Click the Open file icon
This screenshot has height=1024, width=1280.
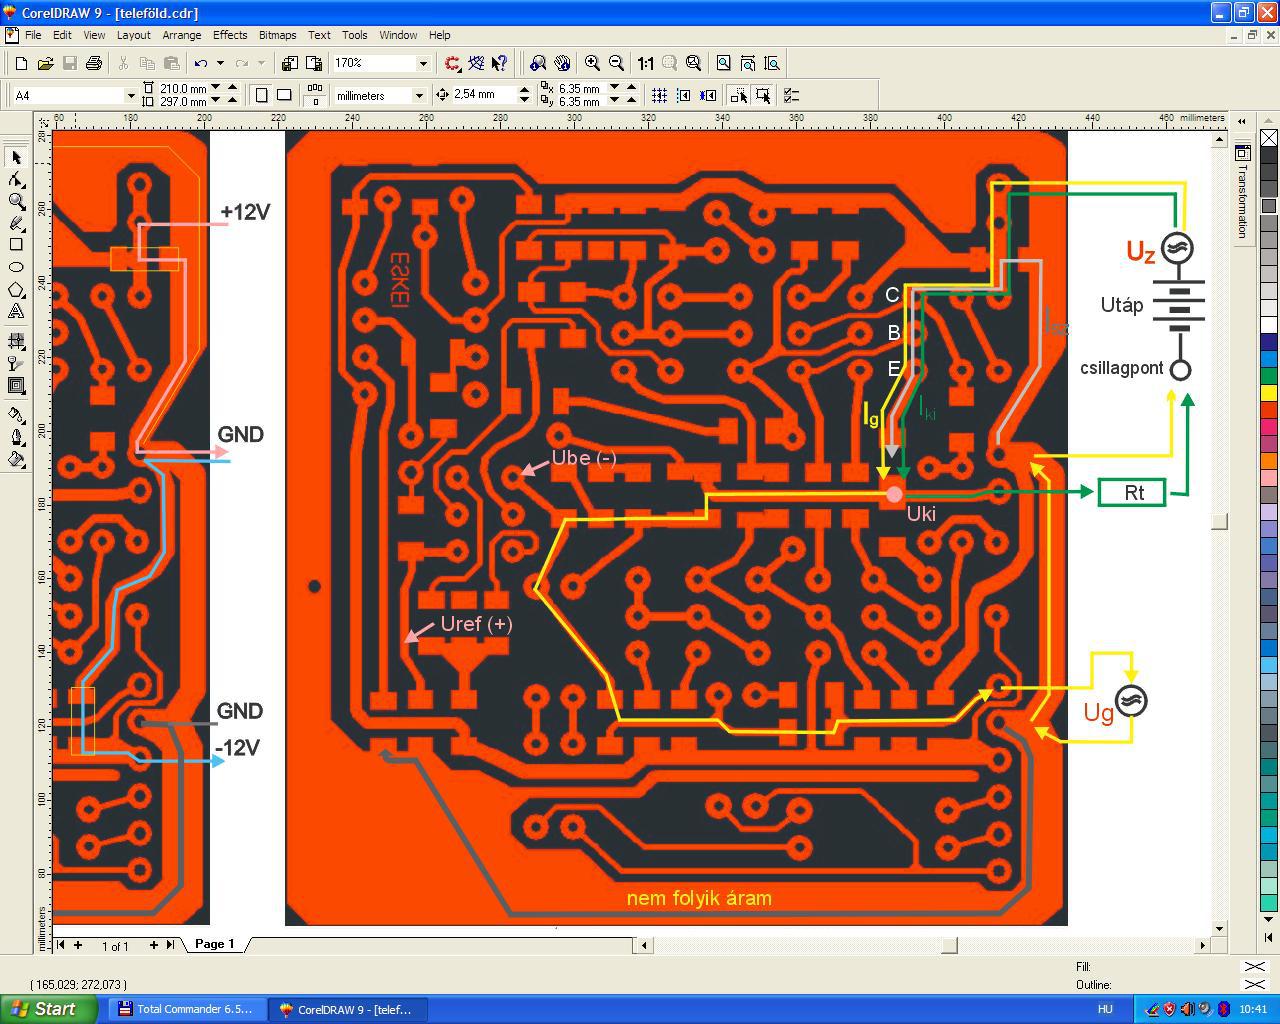[x=45, y=63]
